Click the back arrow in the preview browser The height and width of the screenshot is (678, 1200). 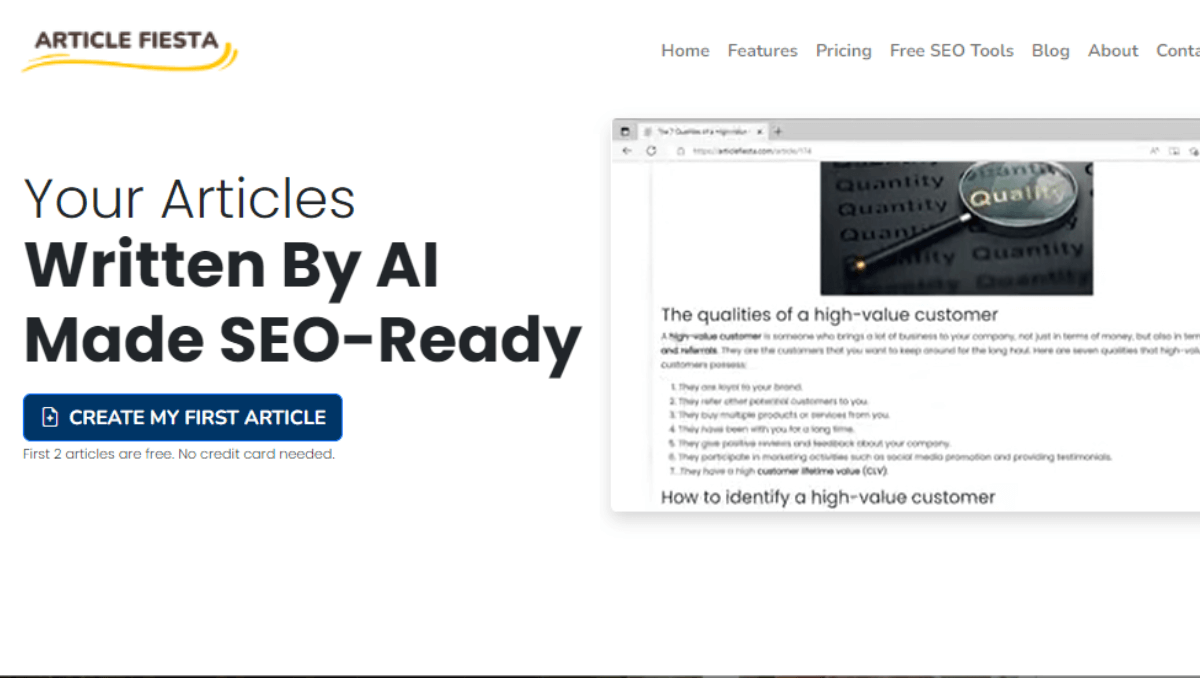pos(627,151)
